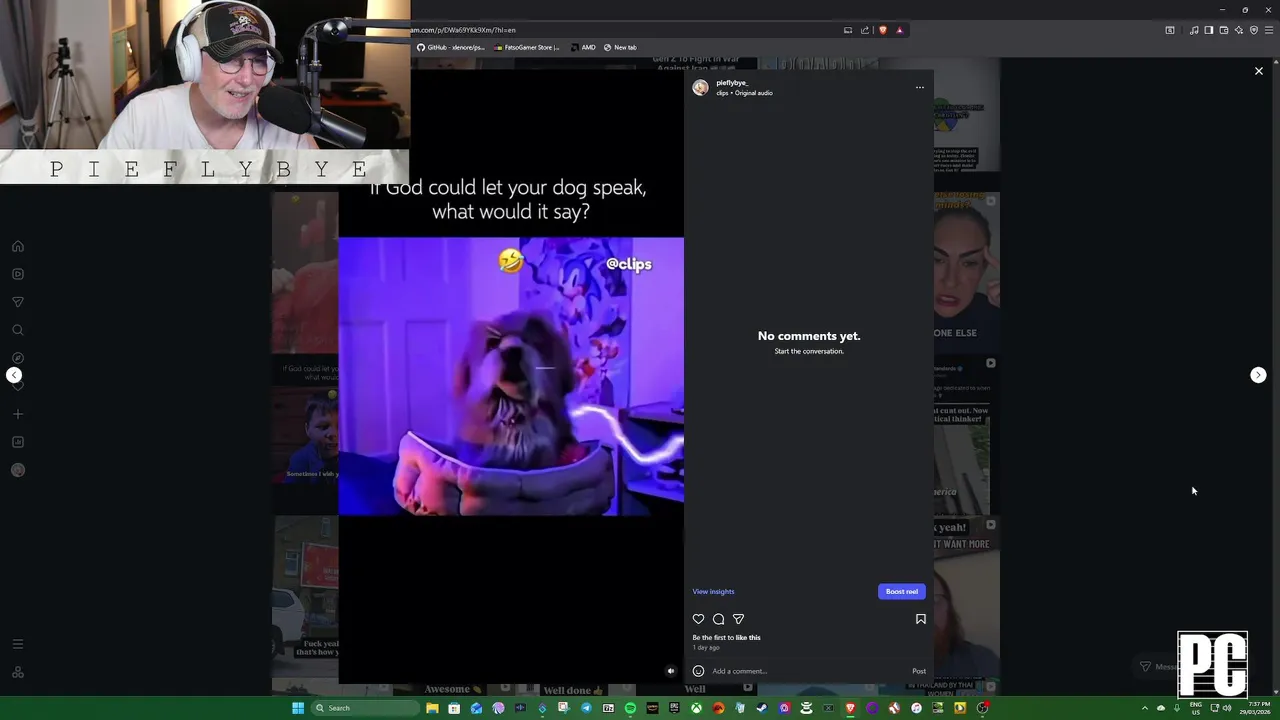1280x720 pixels.
Task: Expand hidden system tray icons chevron
Action: click(1145, 708)
